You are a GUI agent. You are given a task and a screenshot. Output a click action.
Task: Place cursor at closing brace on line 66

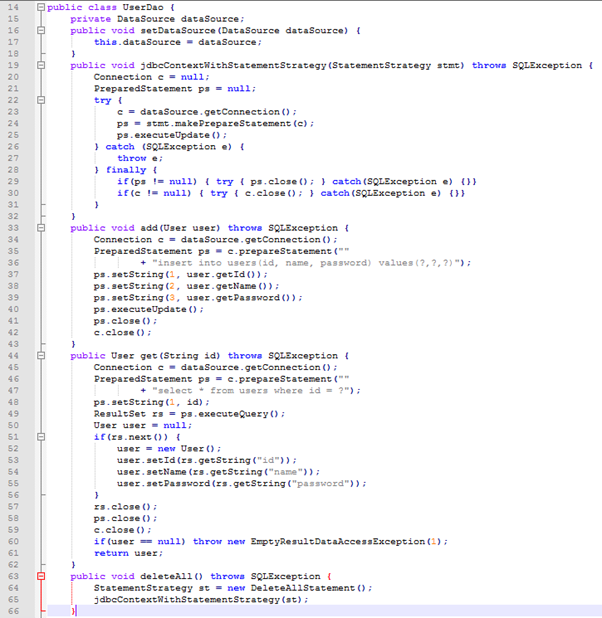click(x=73, y=611)
